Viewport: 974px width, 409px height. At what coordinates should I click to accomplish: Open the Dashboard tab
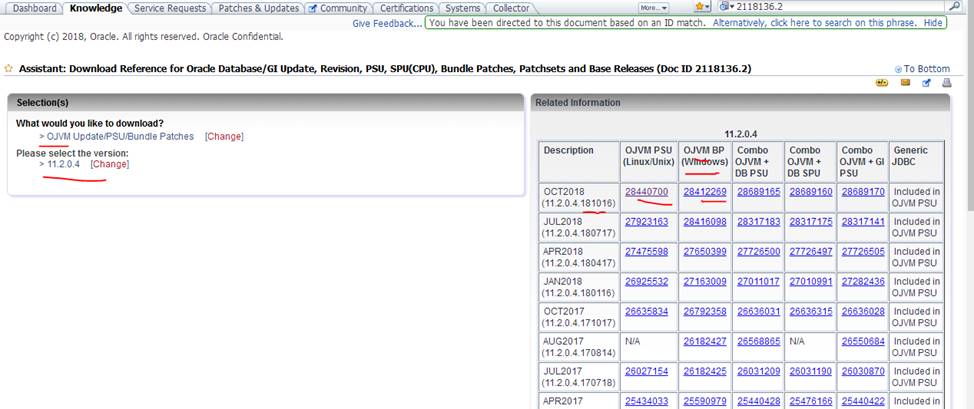(x=35, y=8)
